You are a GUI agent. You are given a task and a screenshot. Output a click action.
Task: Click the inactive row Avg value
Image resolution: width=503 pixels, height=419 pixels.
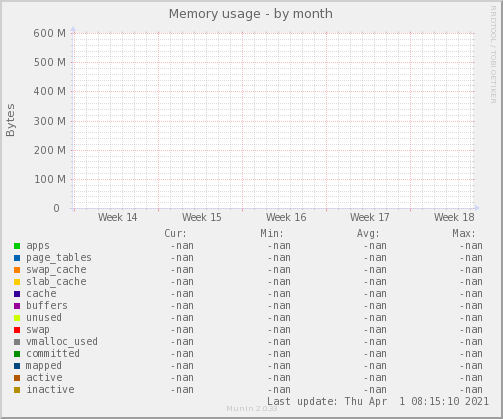(x=375, y=390)
